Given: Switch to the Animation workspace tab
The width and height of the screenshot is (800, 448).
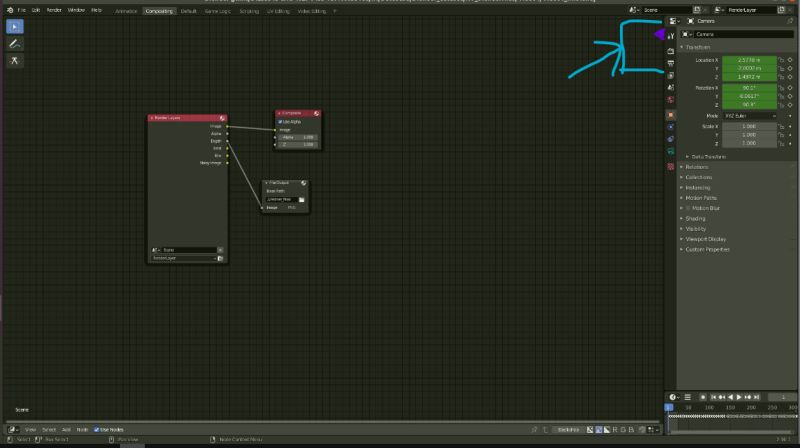Looking at the screenshot, I should coord(126,11).
